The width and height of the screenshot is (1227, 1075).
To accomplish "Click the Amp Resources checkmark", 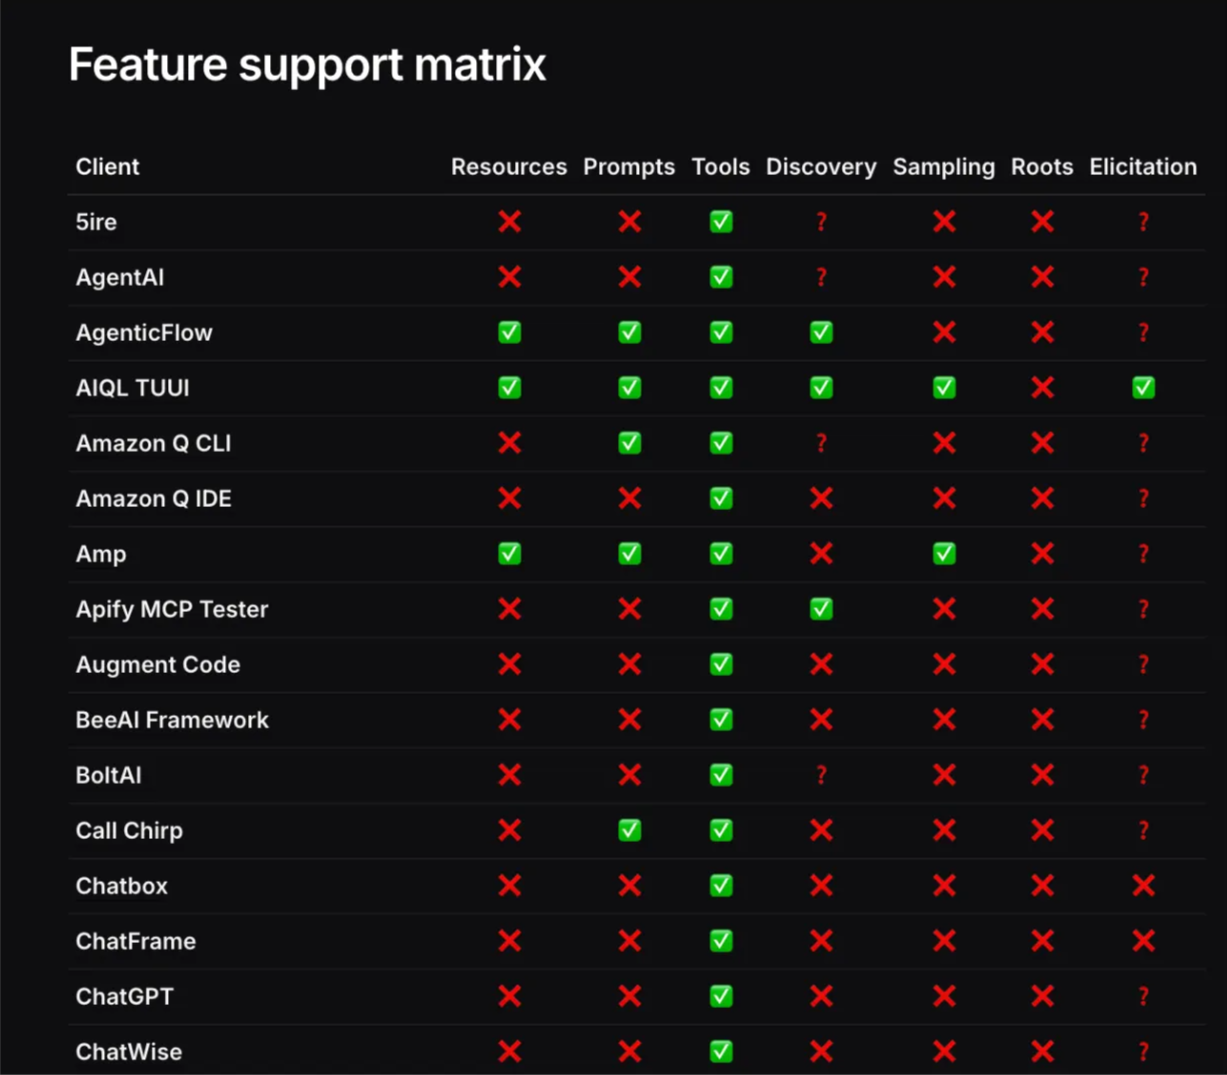I will tap(510, 554).
